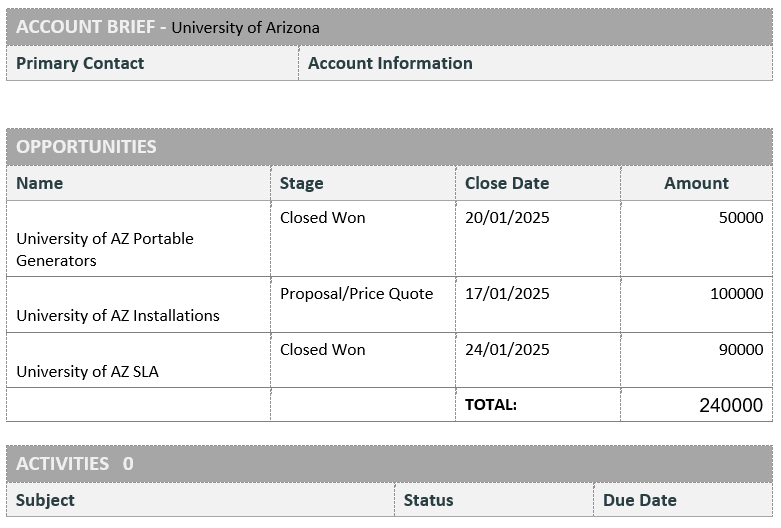Select University of AZ Installations cell
The width and height of the screenshot is (781, 528).
click(138, 305)
